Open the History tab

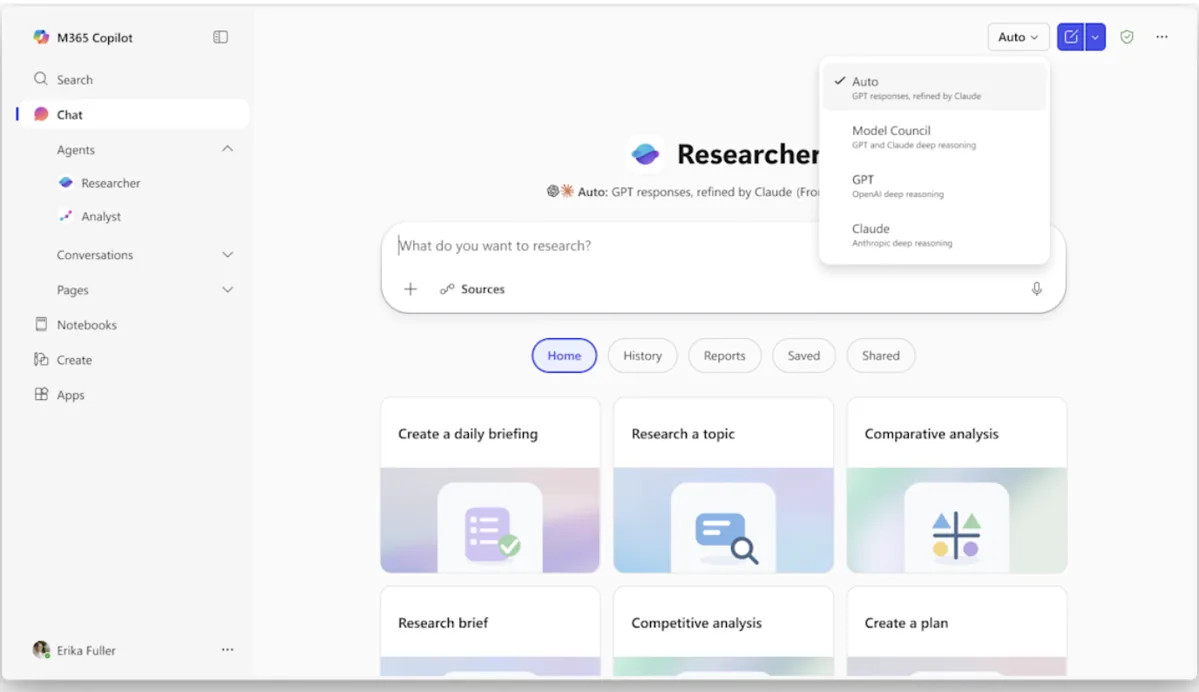tap(642, 355)
